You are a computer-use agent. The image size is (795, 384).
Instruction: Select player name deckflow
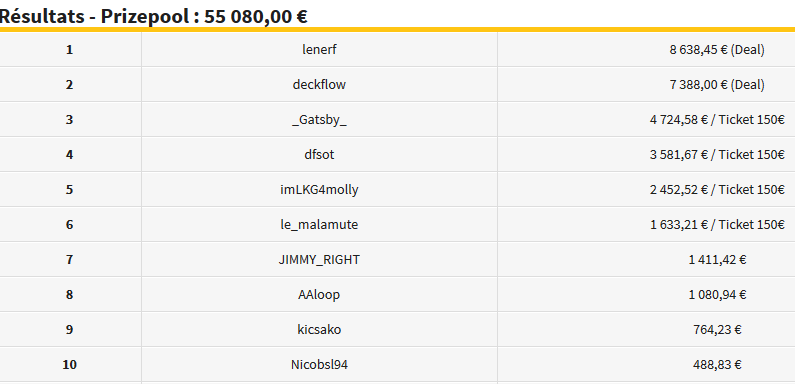coord(319,84)
